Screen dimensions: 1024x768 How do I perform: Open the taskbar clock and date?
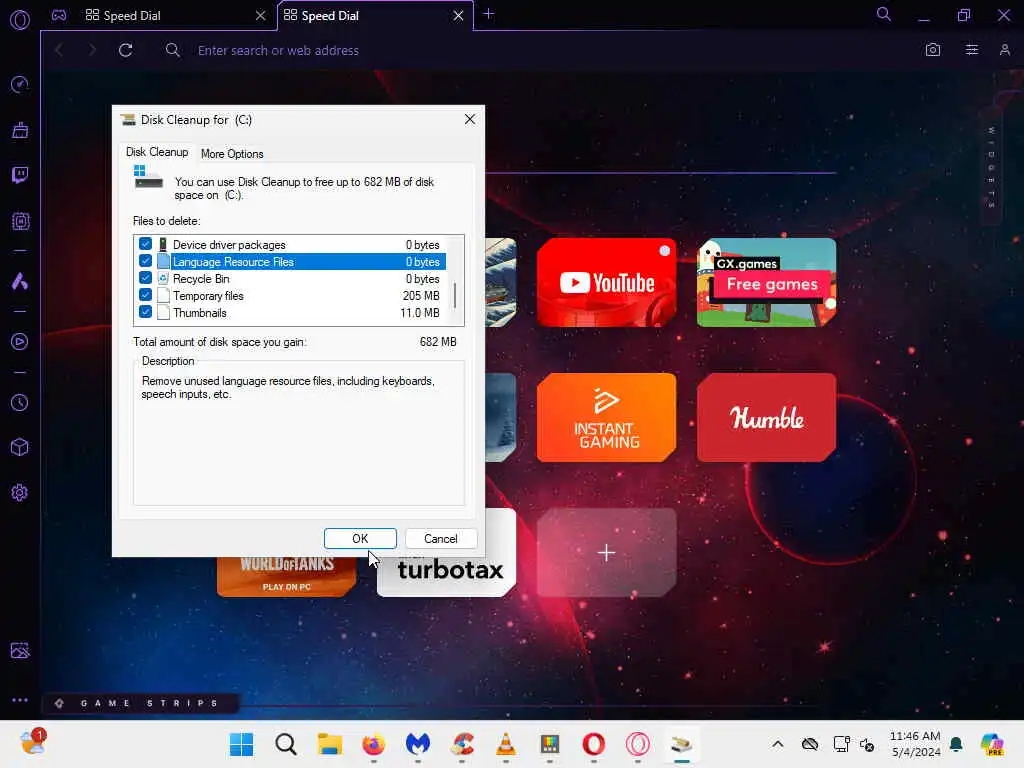[x=915, y=744]
